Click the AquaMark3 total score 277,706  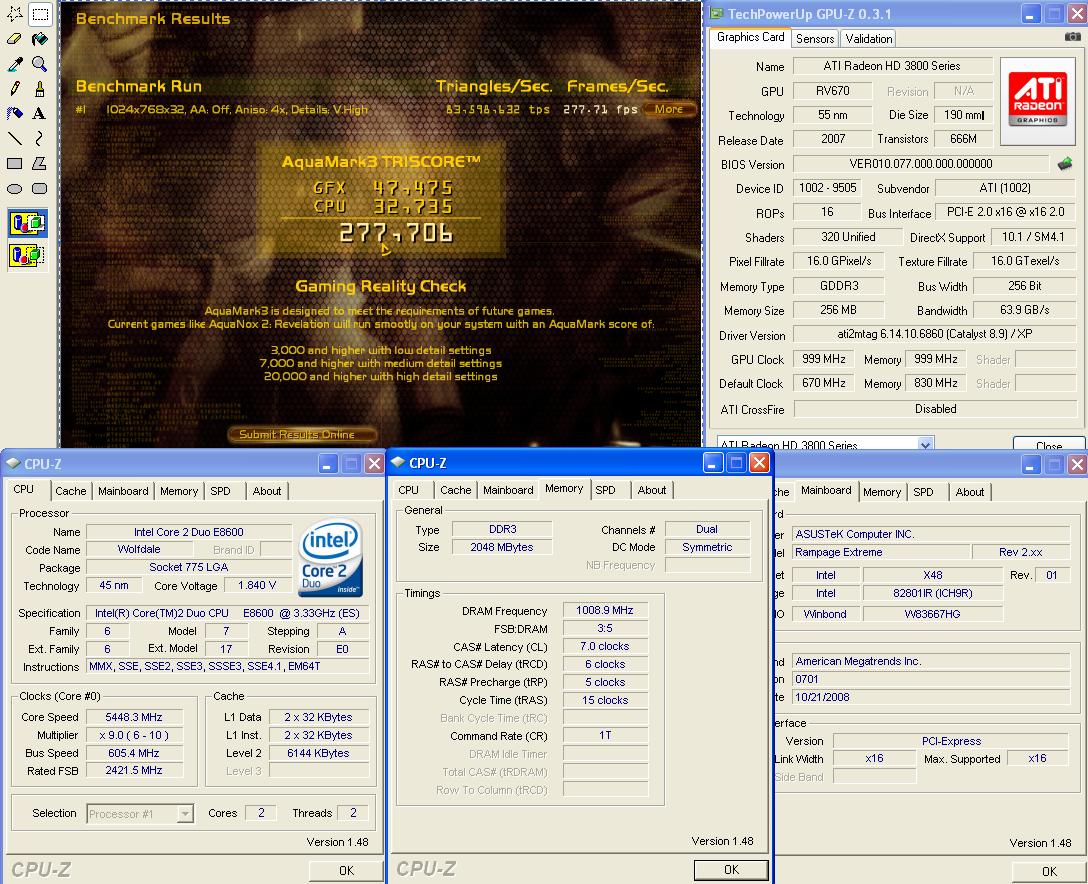(396, 233)
